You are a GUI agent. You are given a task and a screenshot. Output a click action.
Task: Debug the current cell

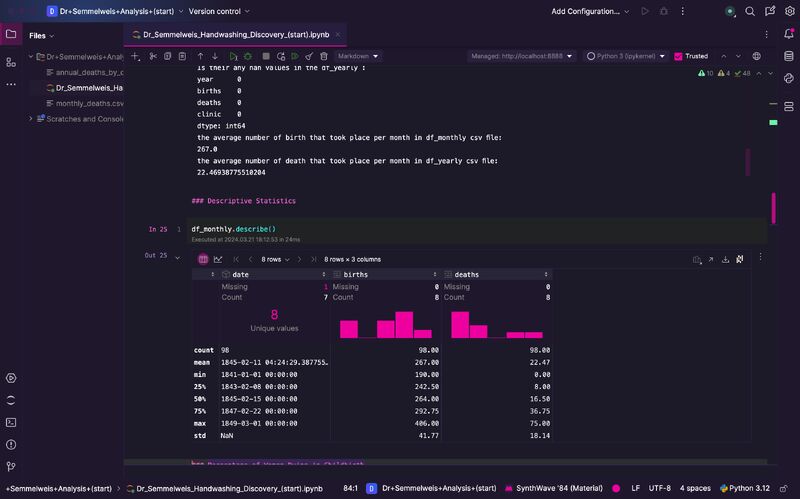click(x=248, y=56)
